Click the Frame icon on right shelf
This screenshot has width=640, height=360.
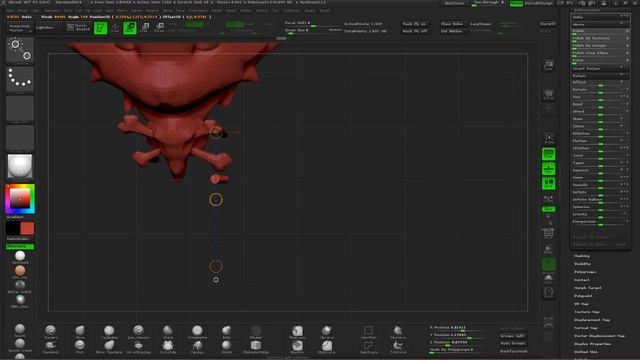coord(549,139)
